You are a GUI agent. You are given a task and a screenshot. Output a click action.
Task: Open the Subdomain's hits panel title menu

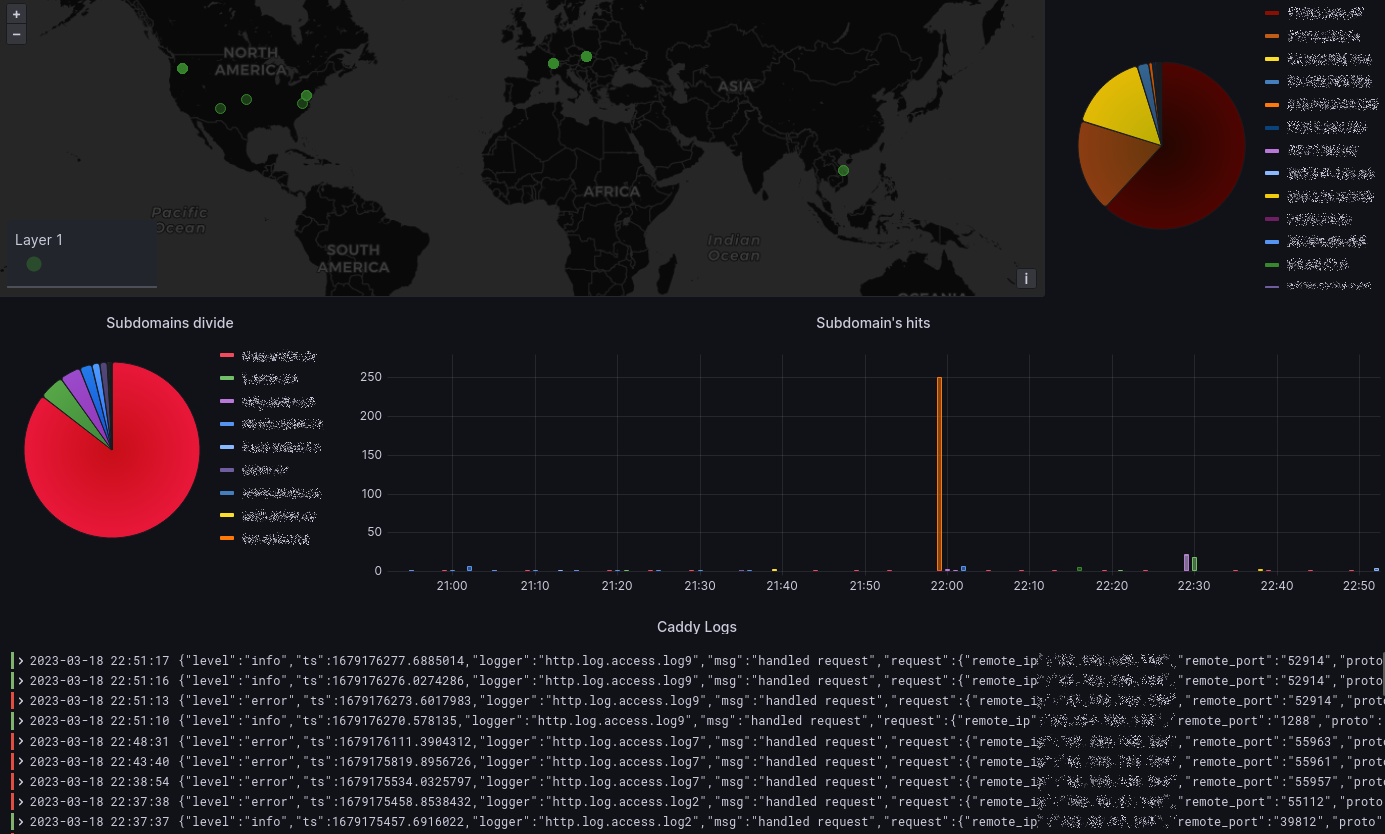pyautogui.click(x=873, y=323)
